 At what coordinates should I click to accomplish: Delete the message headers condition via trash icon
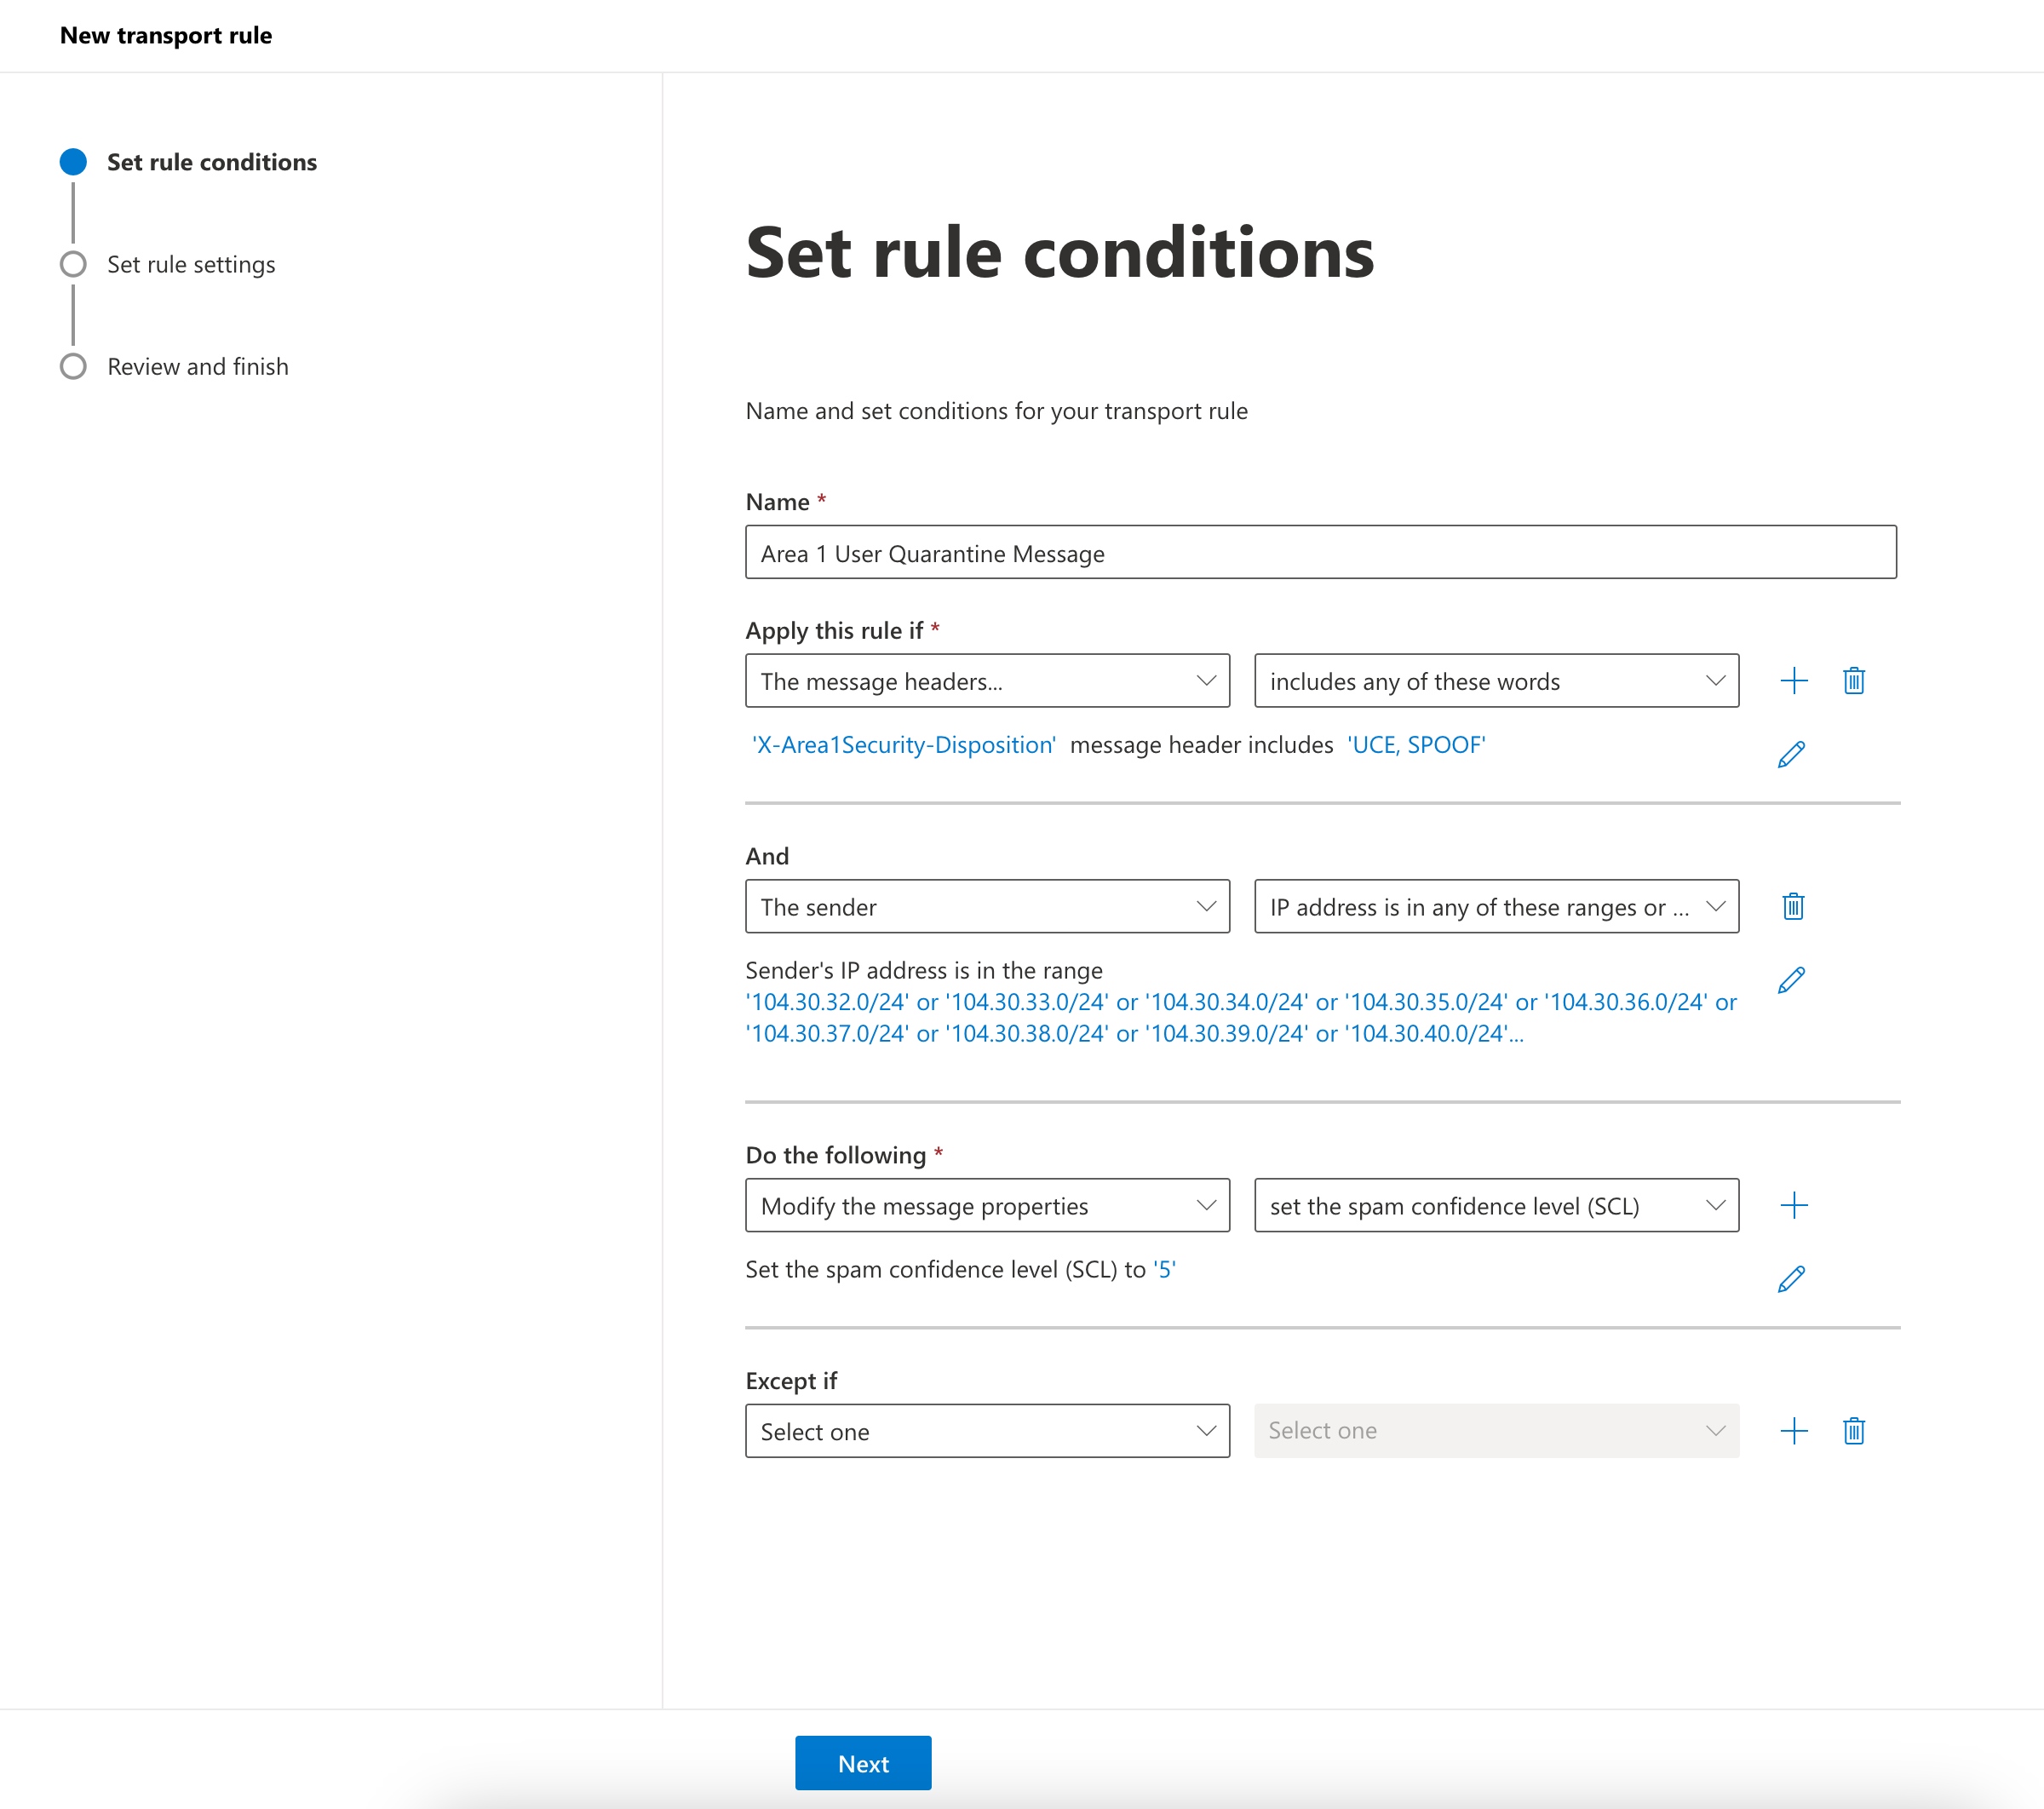(x=1854, y=680)
